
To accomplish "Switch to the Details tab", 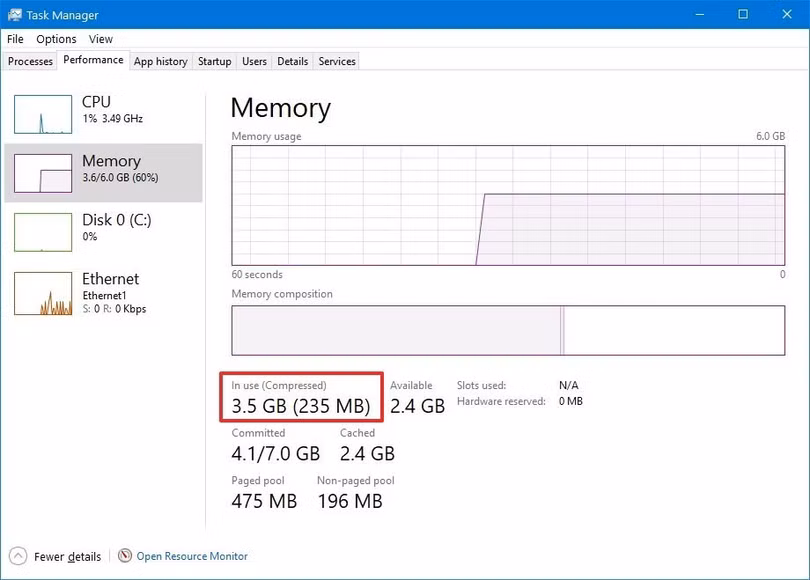I will pos(292,61).
